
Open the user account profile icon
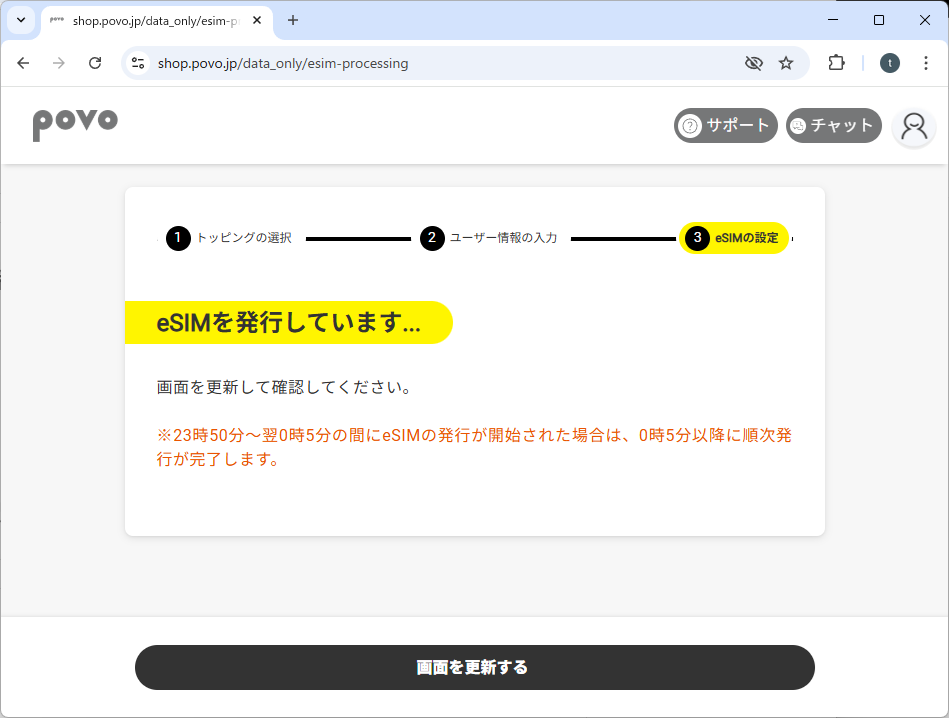(x=914, y=127)
